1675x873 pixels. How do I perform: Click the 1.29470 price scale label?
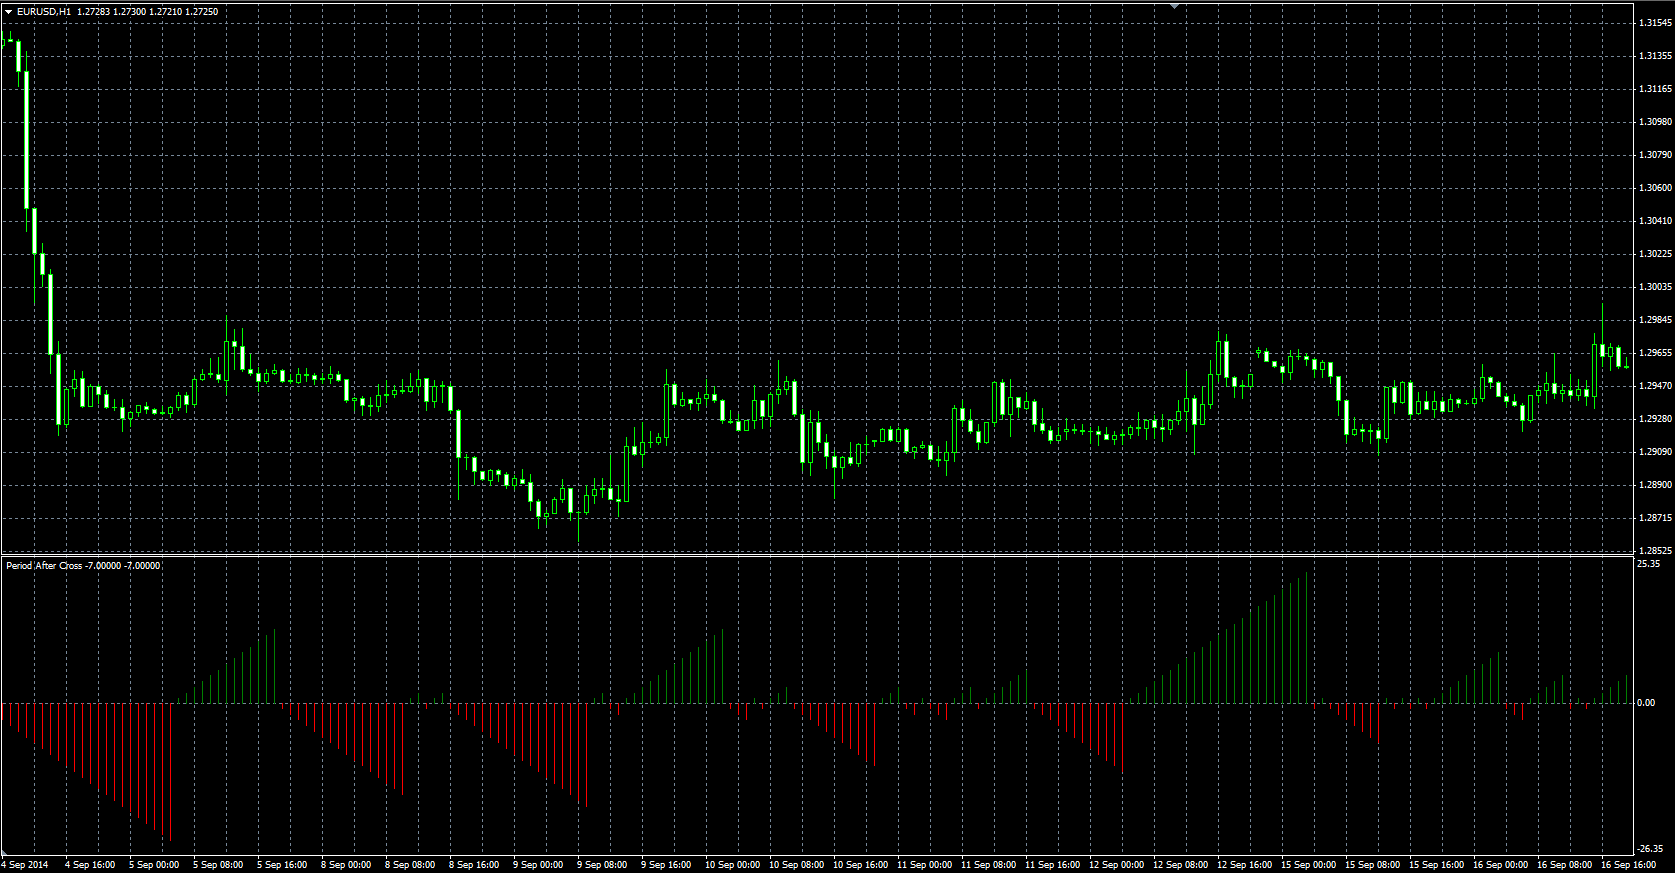[x=1655, y=386]
